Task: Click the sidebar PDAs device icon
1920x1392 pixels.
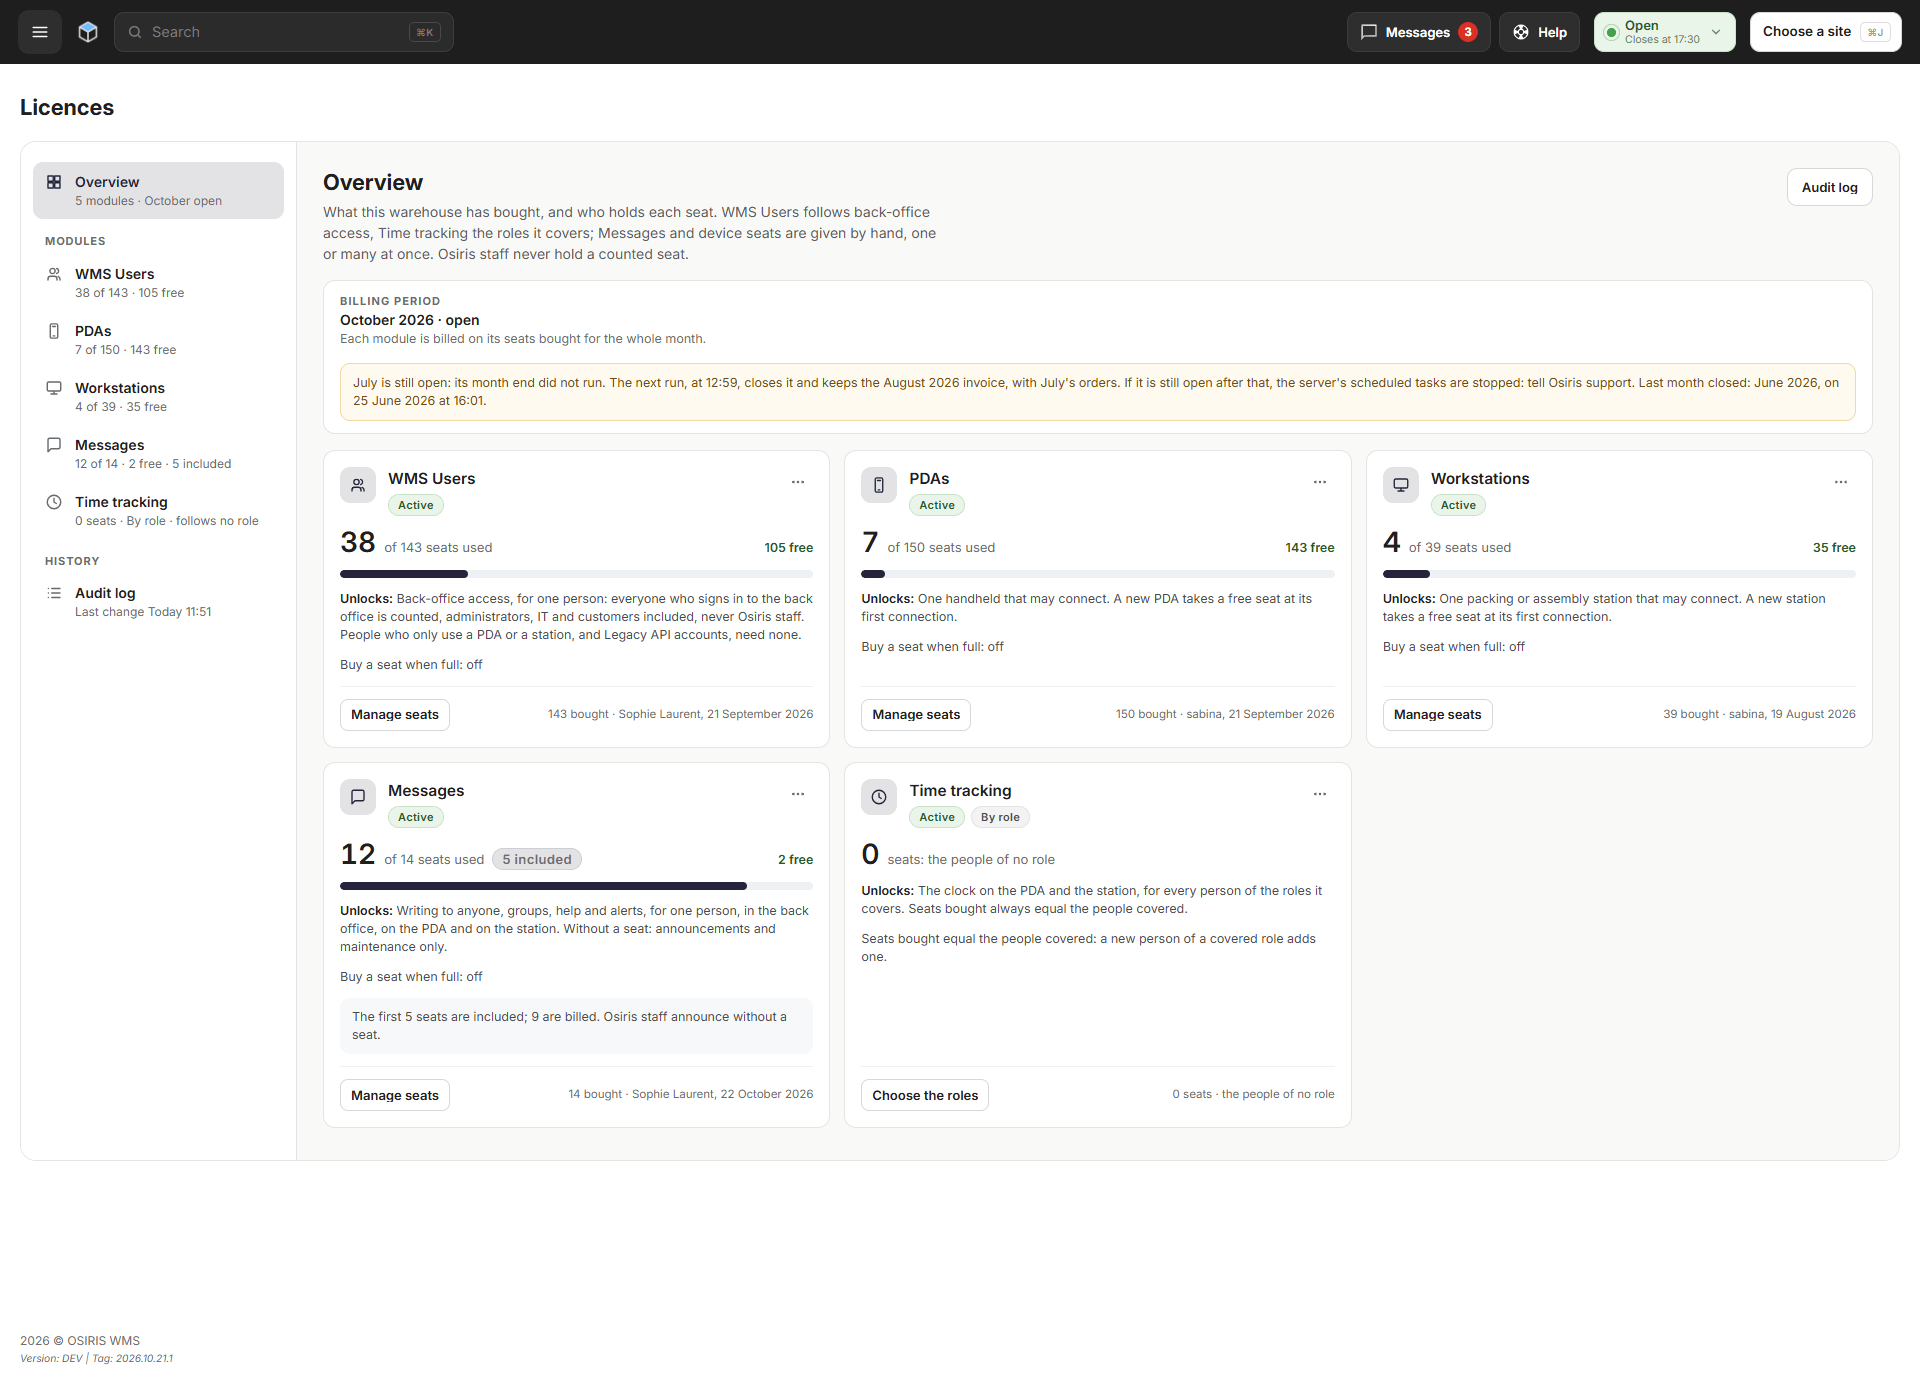Action: pos(54,331)
